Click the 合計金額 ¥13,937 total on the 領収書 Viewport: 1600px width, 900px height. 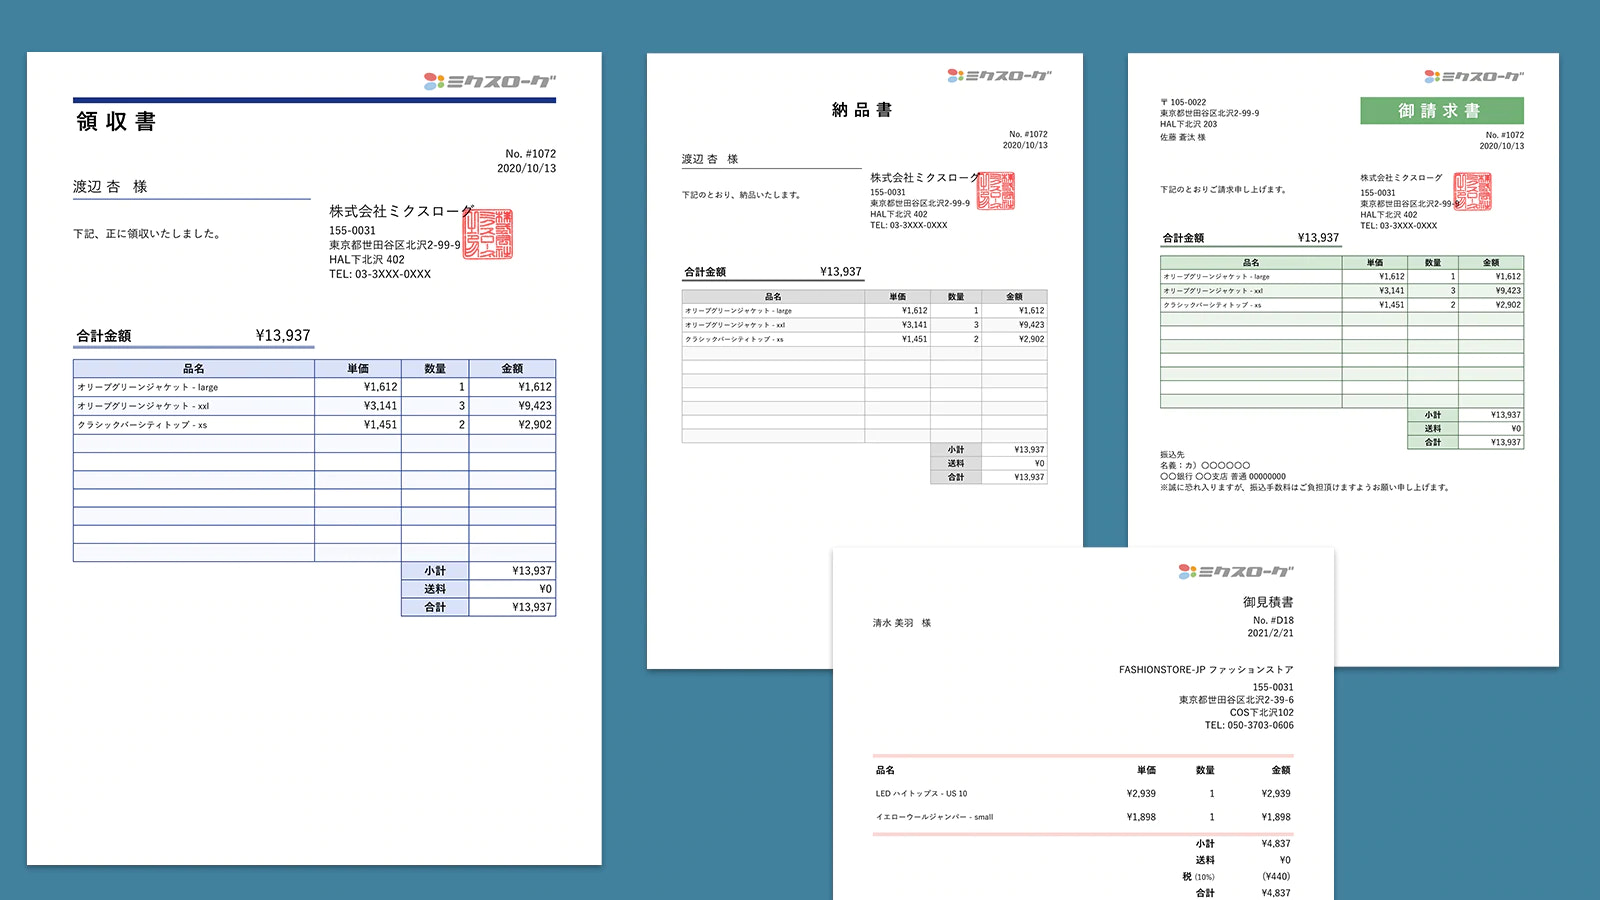pos(193,336)
